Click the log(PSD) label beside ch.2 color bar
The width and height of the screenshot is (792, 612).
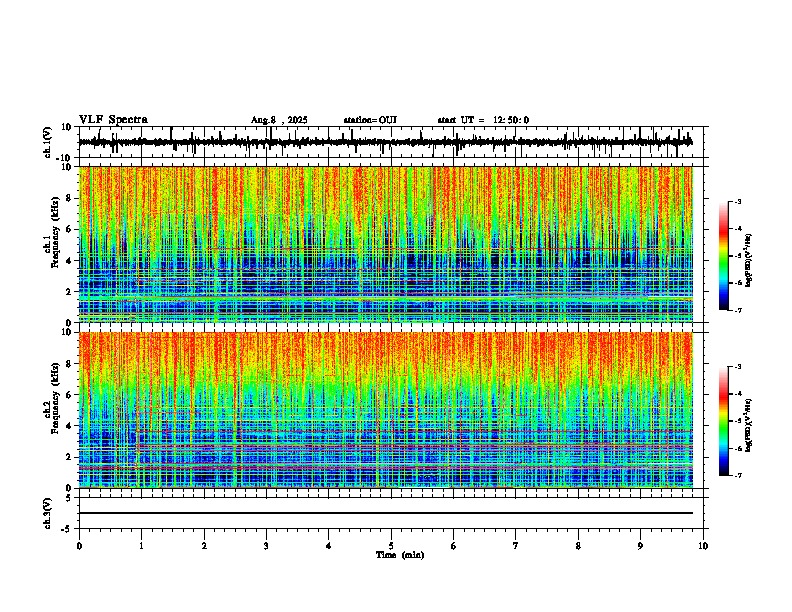point(749,426)
